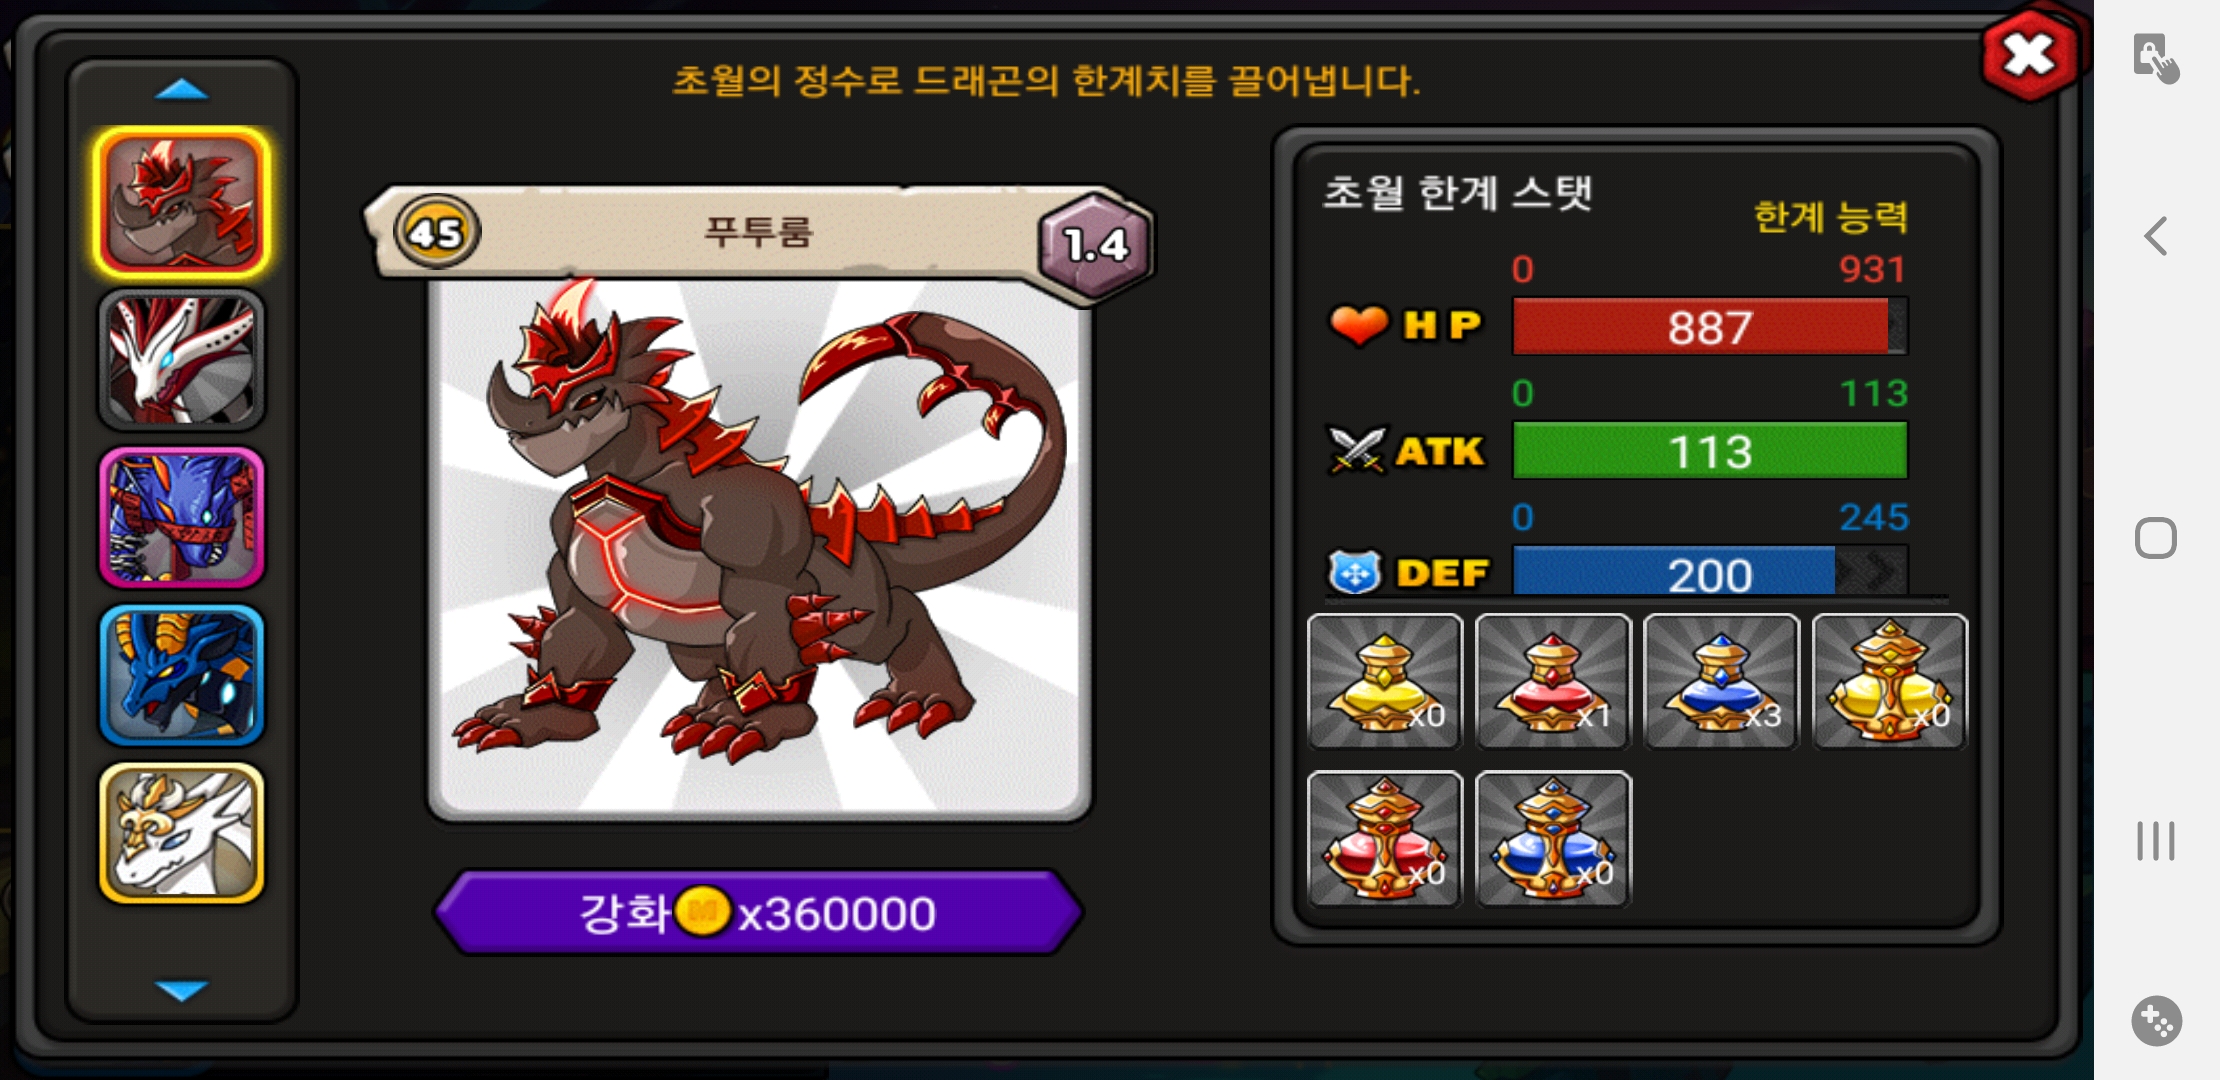Click the red heart HP icon
The width and height of the screenshot is (2220, 1080).
1358,325
